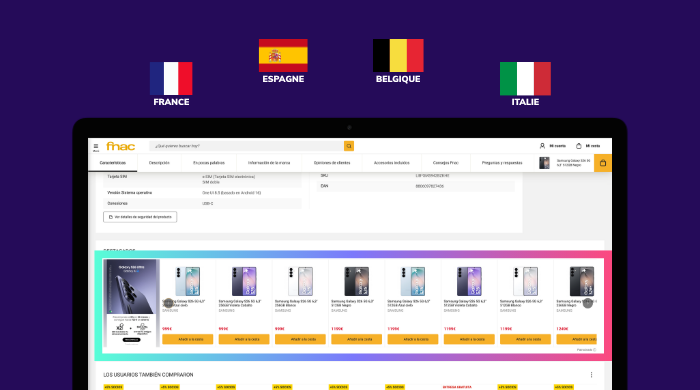
Task: Open the light blue 999€ Galaxy phone image
Action: (x=188, y=281)
